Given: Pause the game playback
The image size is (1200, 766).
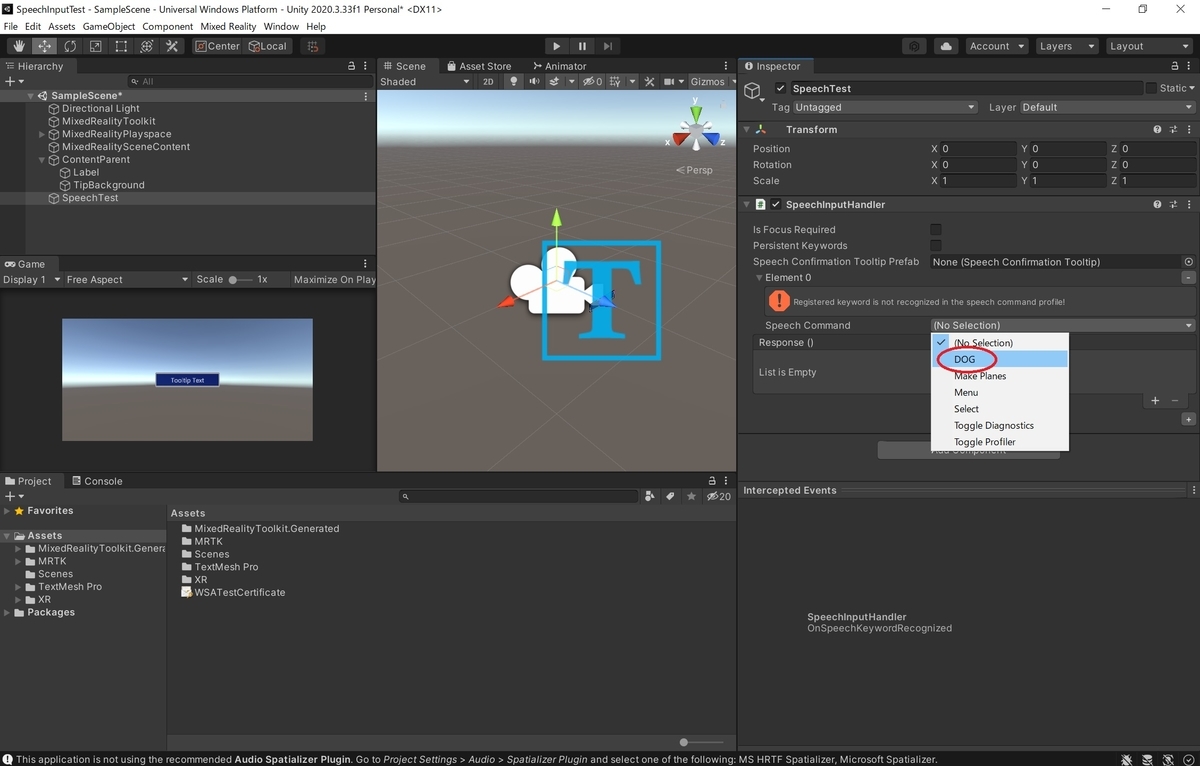Looking at the screenshot, I should 582,46.
